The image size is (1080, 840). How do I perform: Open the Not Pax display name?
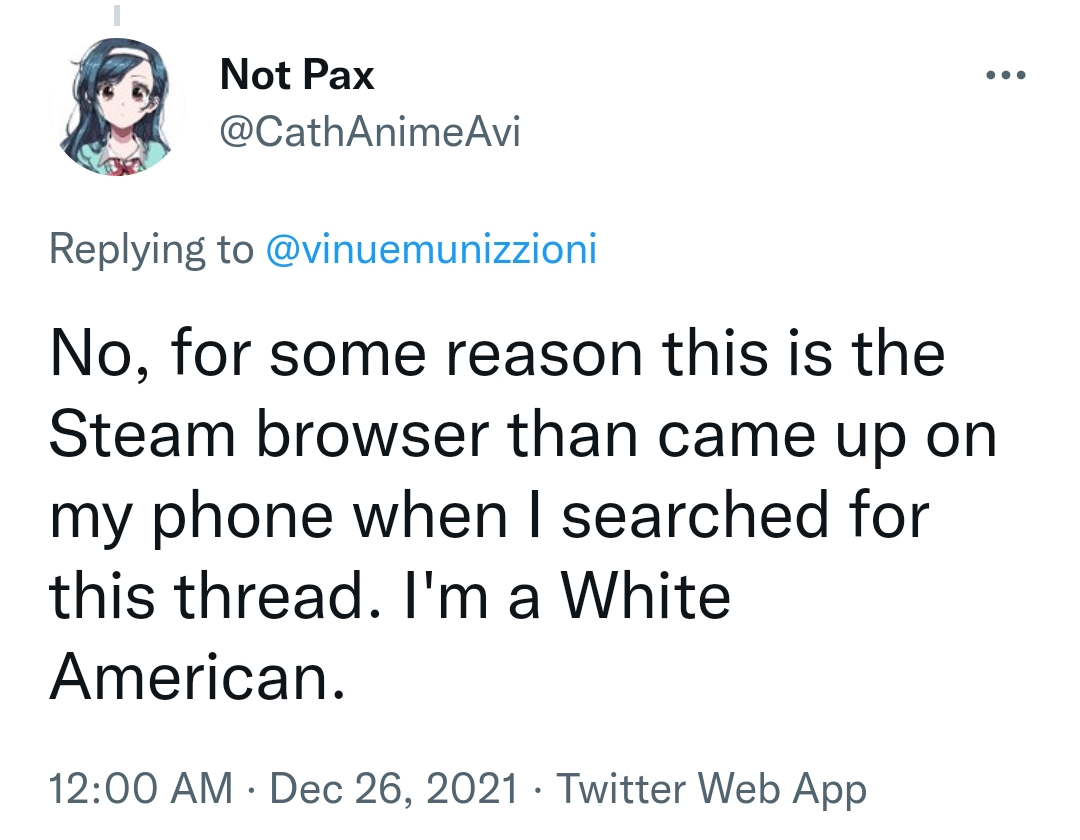pos(297,74)
